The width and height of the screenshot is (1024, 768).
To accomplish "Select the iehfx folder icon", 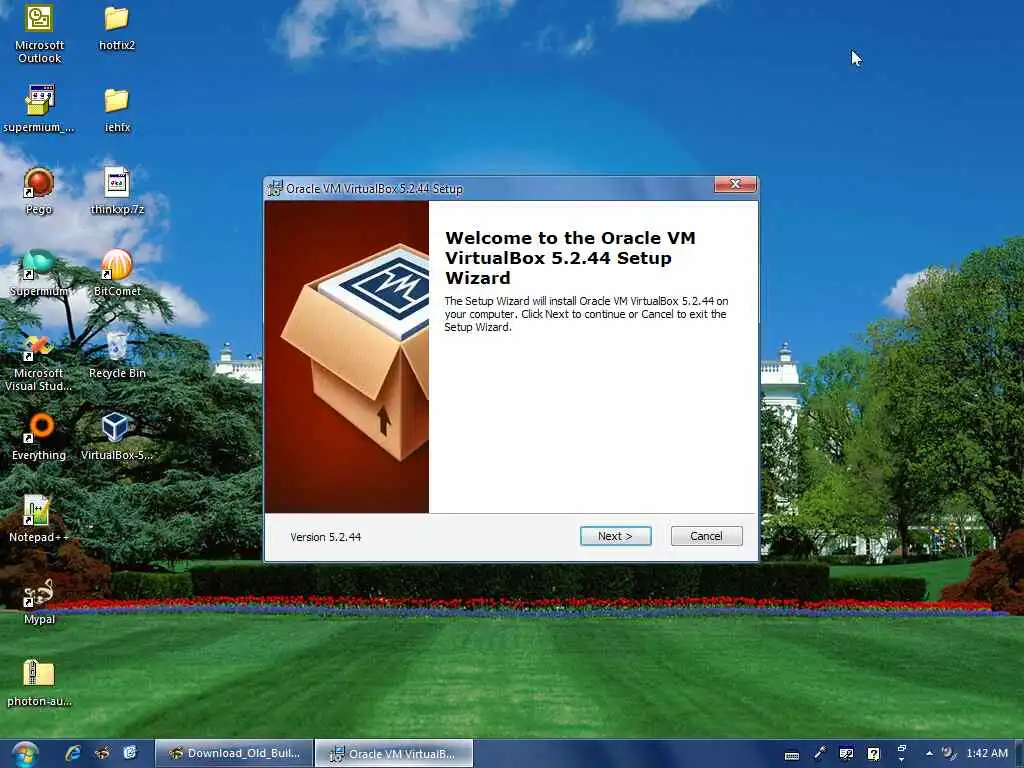I will (x=117, y=110).
